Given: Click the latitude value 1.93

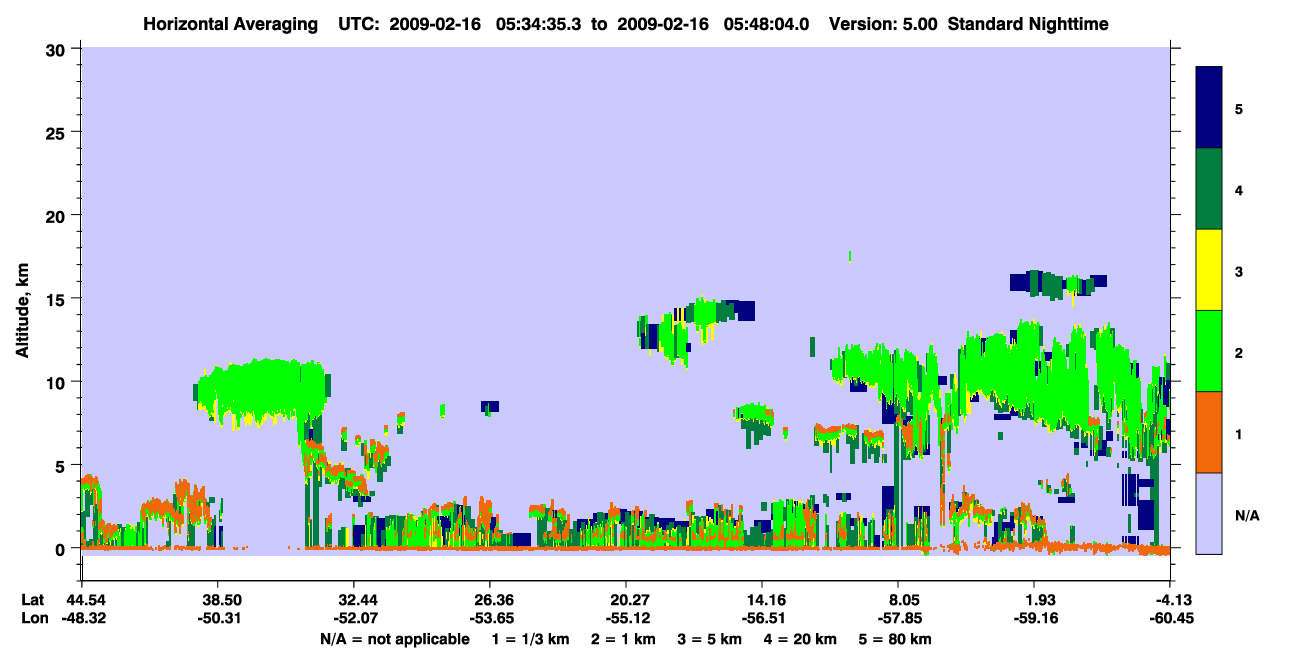Looking at the screenshot, I should point(1040,600).
